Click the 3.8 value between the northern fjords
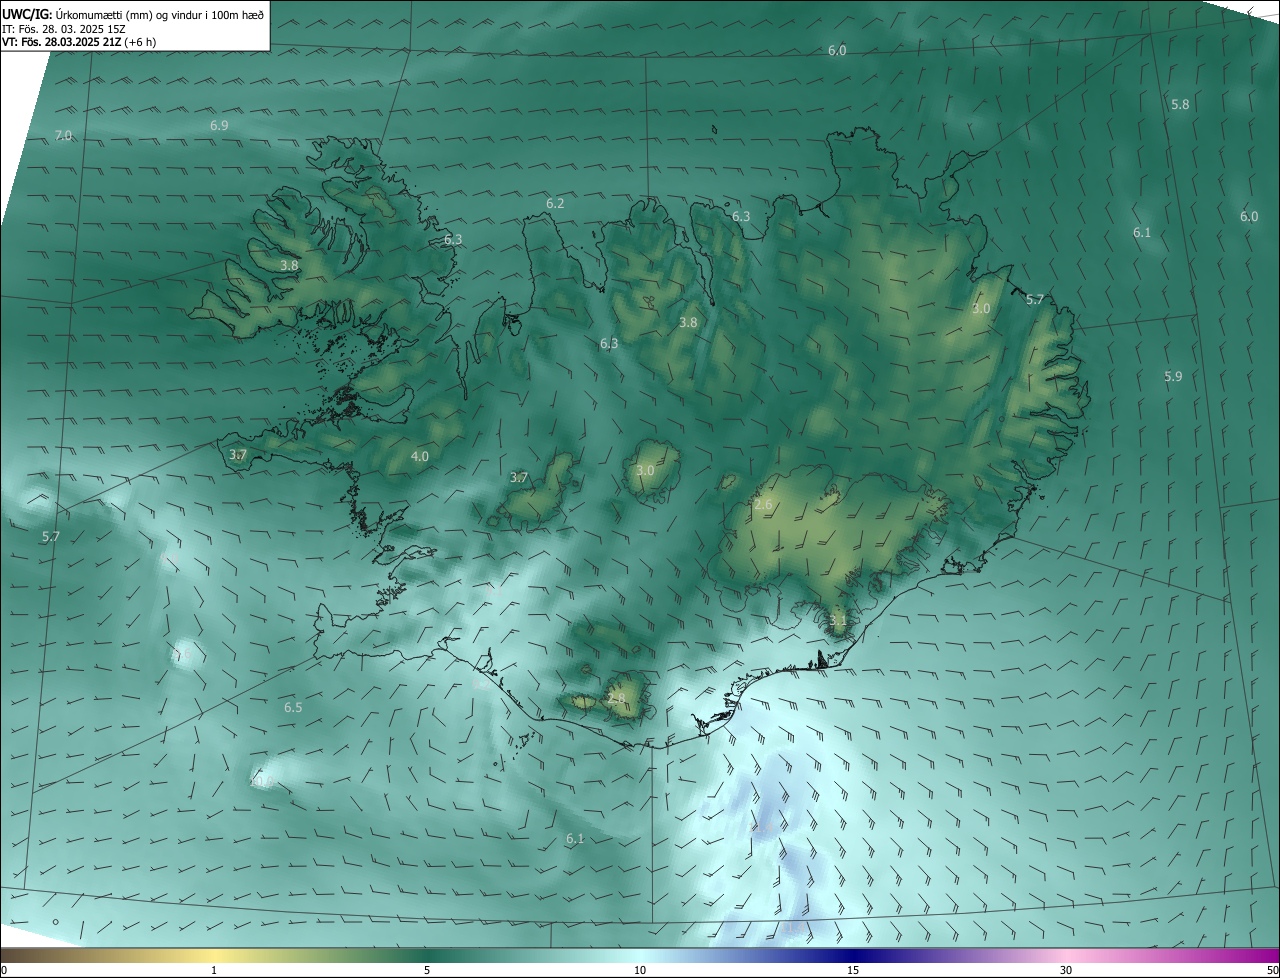 (x=688, y=322)
